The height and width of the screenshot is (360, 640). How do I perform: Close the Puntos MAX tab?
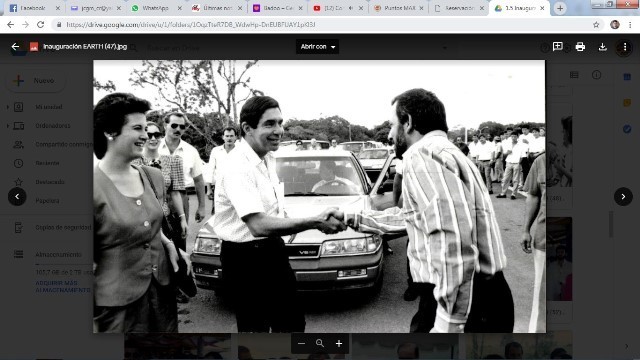pos(421,8)
